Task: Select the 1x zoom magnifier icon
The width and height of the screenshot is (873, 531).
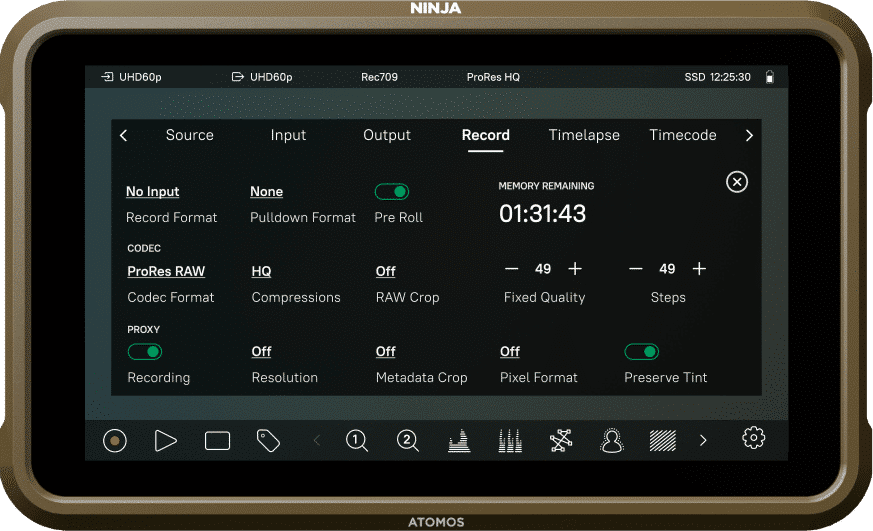Action: pyautogui.click(x=357, y=440)
